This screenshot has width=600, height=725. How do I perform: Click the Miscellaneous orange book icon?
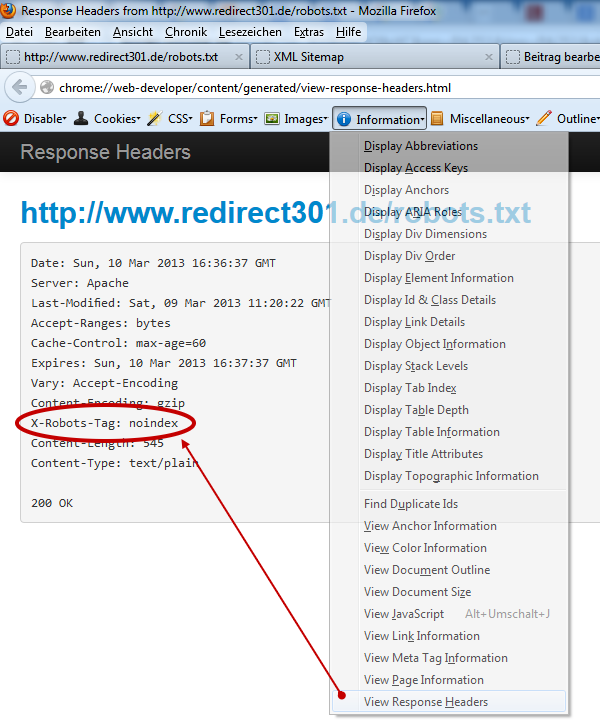437,119
